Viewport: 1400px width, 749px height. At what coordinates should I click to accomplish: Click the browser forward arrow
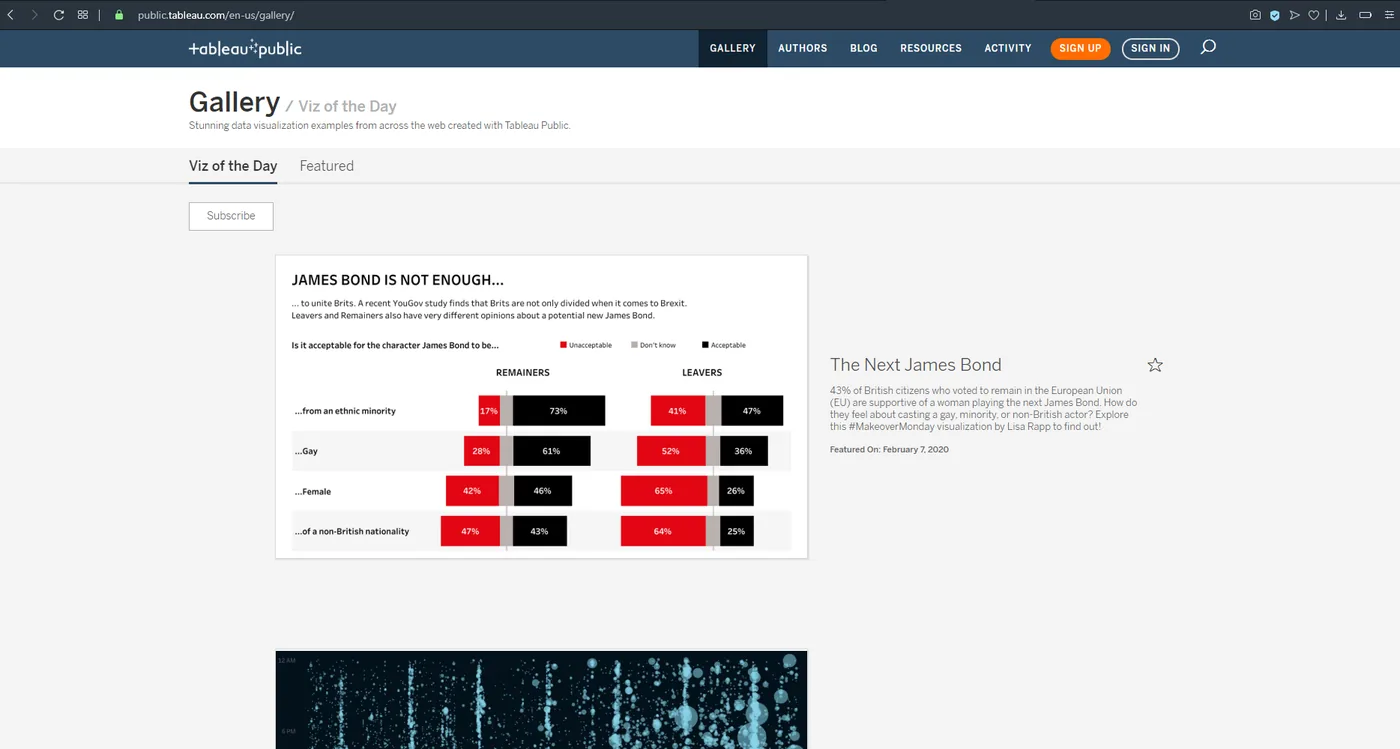[35, 15]
